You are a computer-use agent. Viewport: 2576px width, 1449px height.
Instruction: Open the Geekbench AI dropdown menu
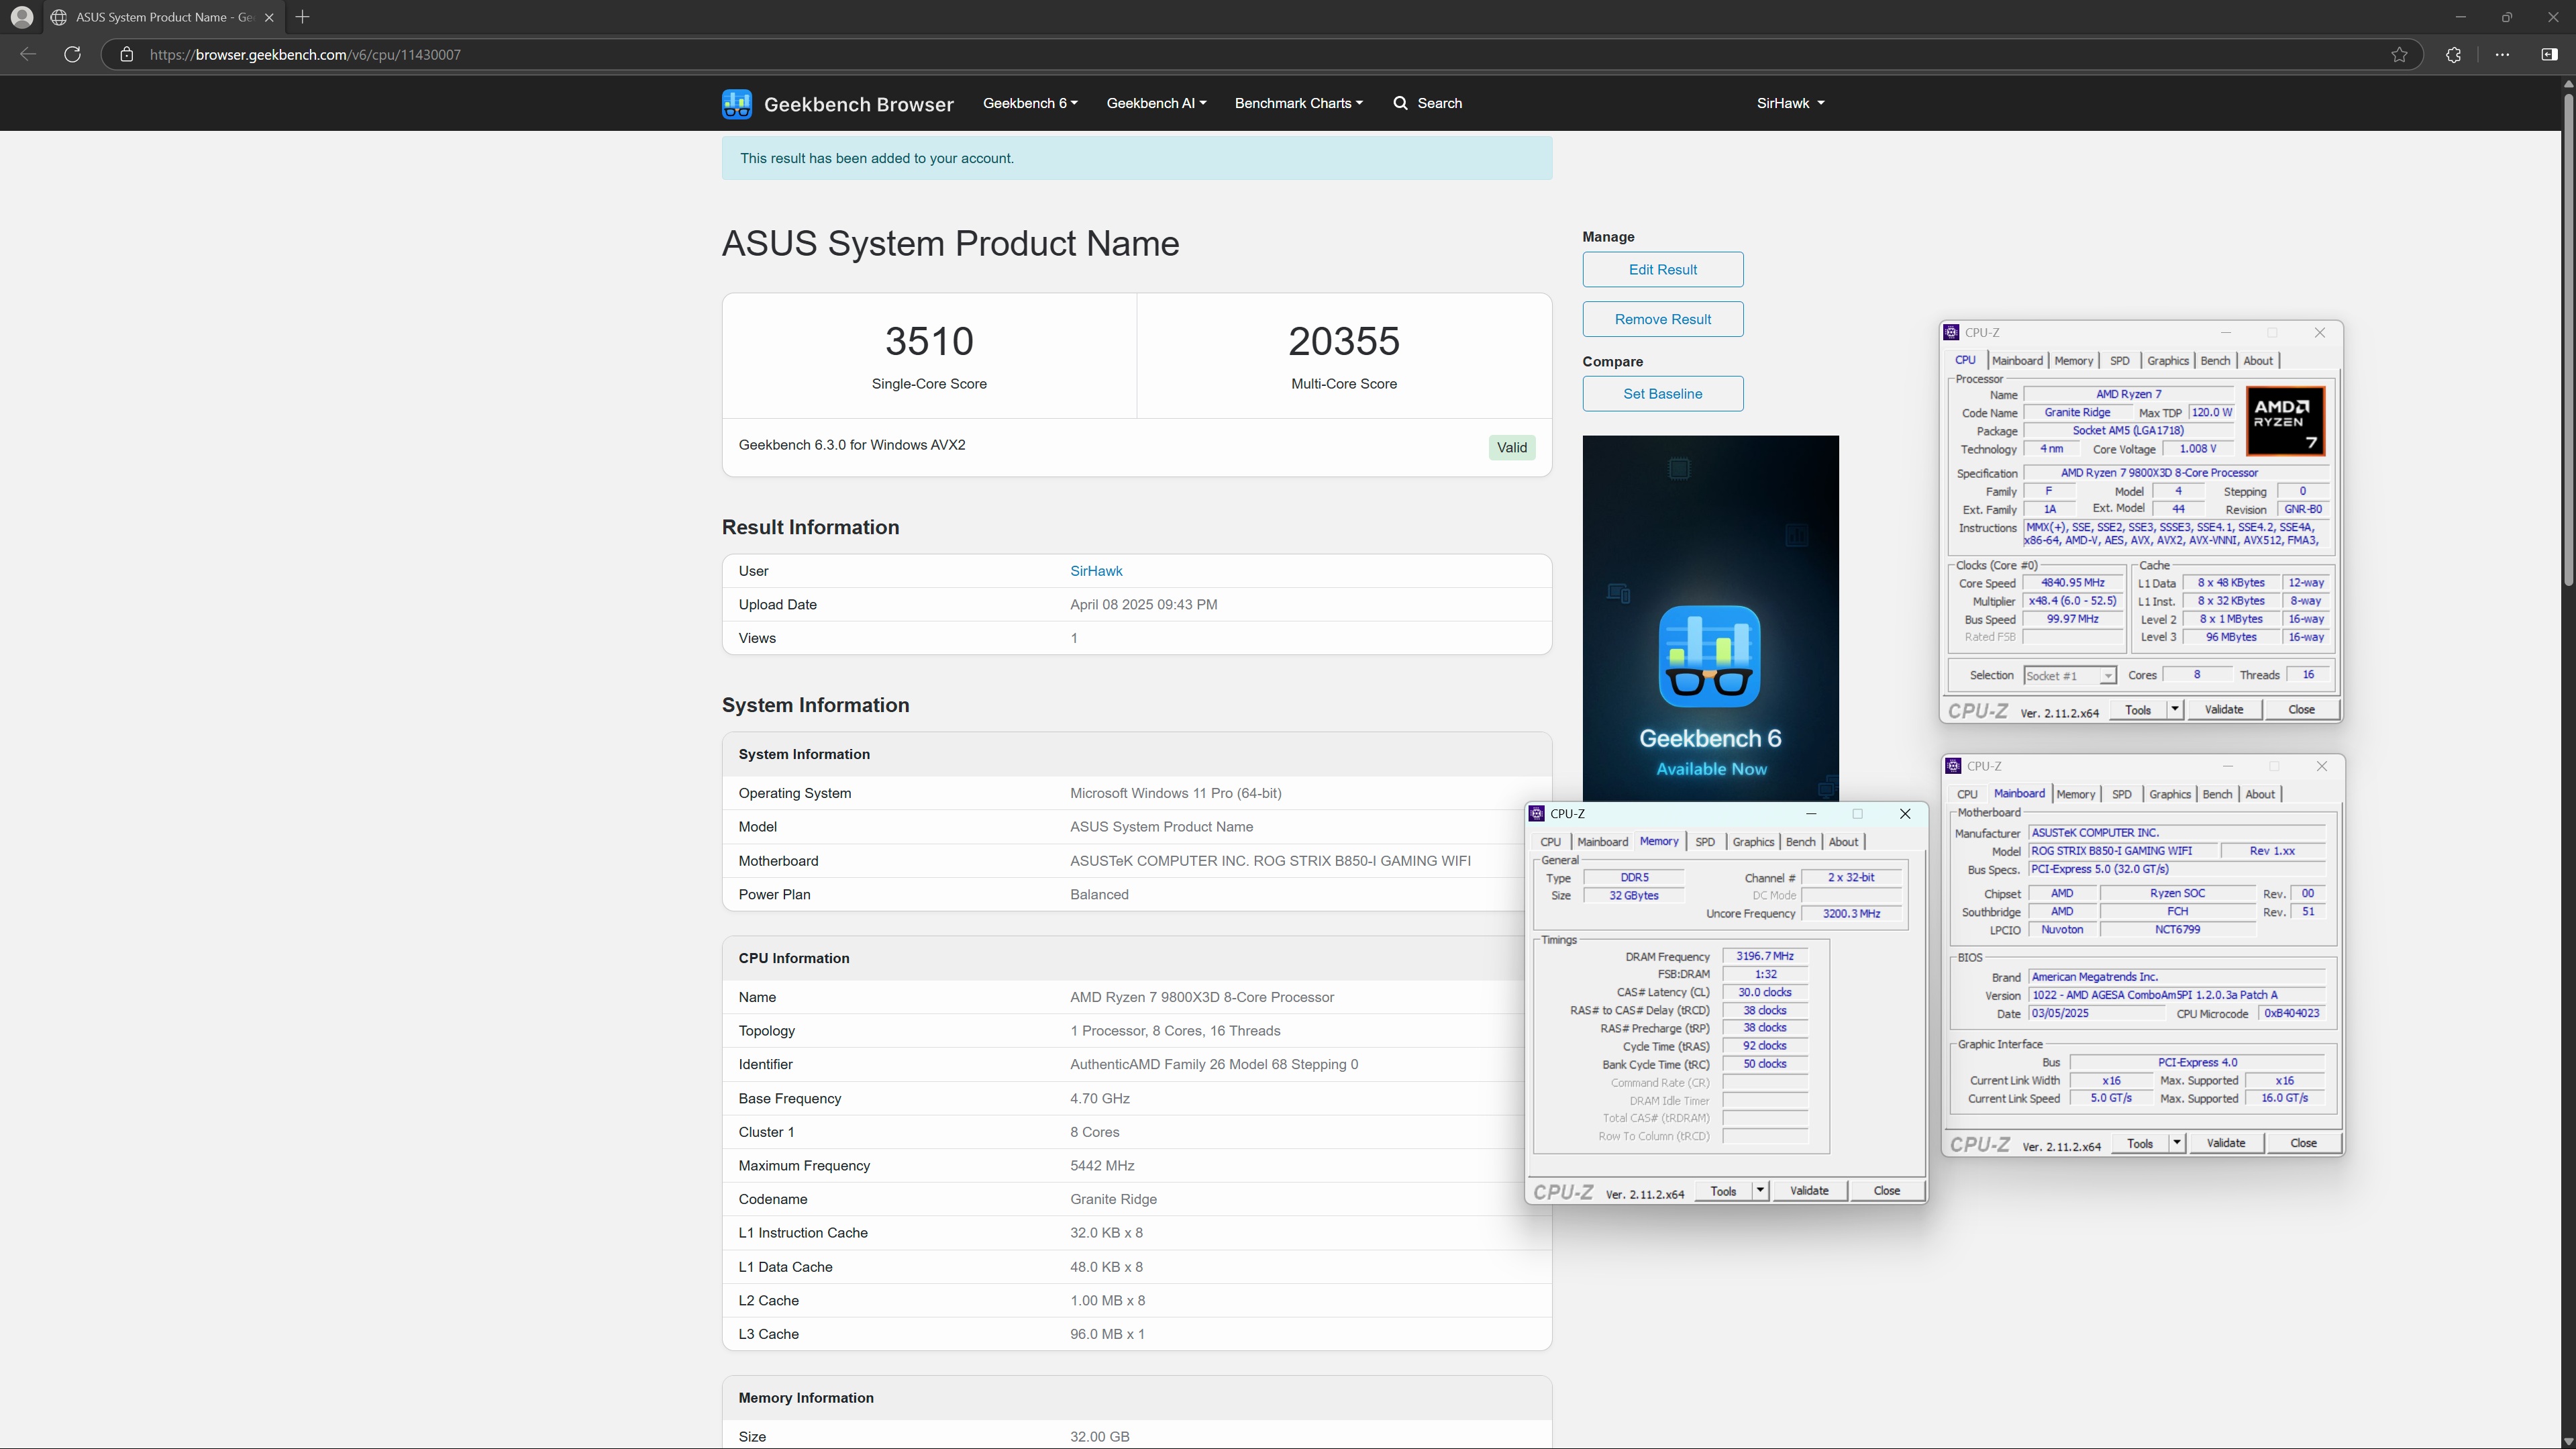1156,103
